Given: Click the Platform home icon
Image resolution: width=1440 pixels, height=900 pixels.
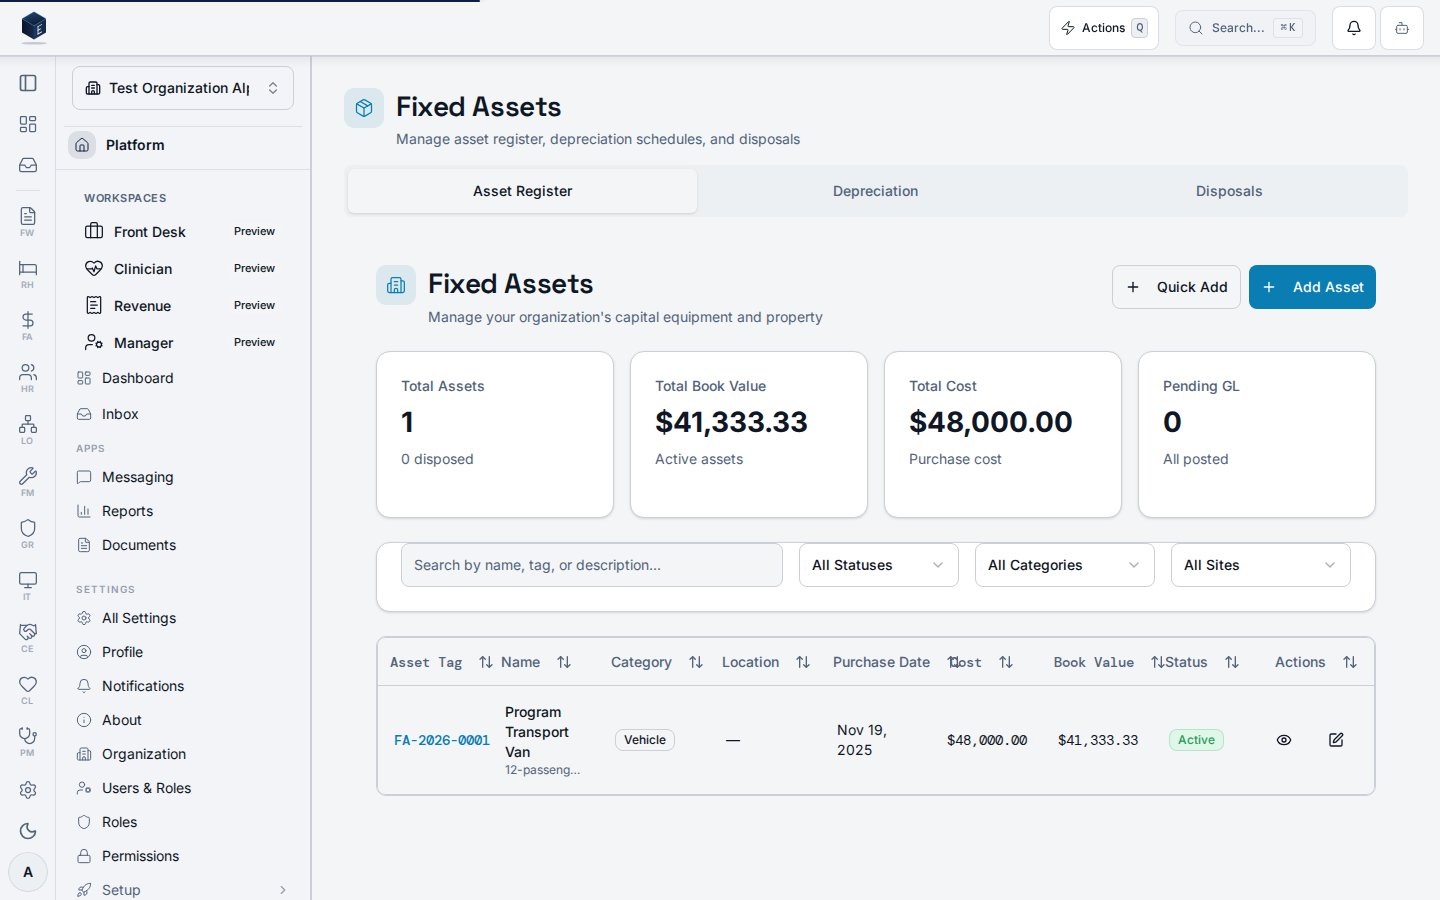Looking at the screenshot, I should [82, 145].
